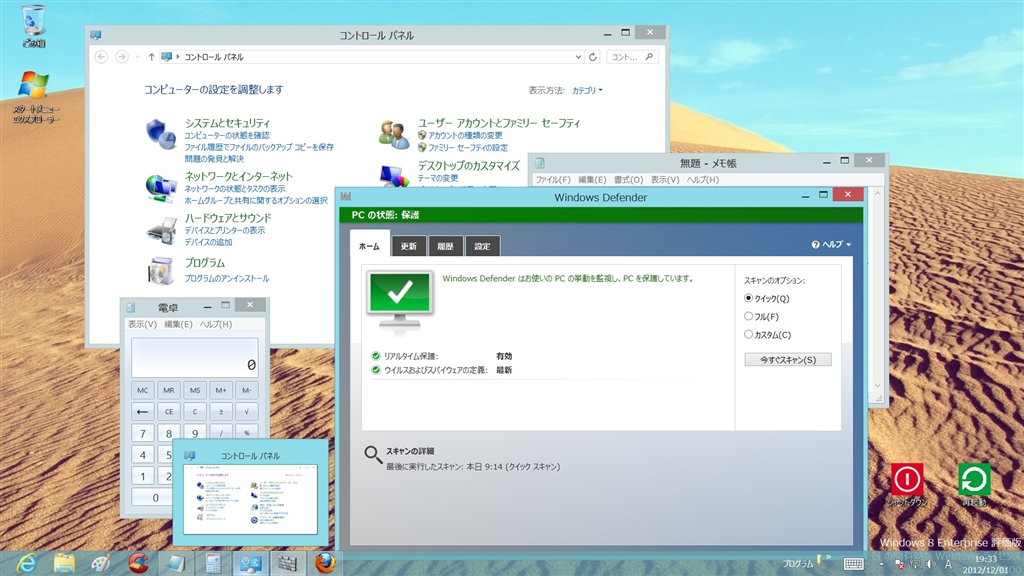Refresh the Control Panel address bar
This screenshot has height=576, width=1024.
[x=592, y=57]
